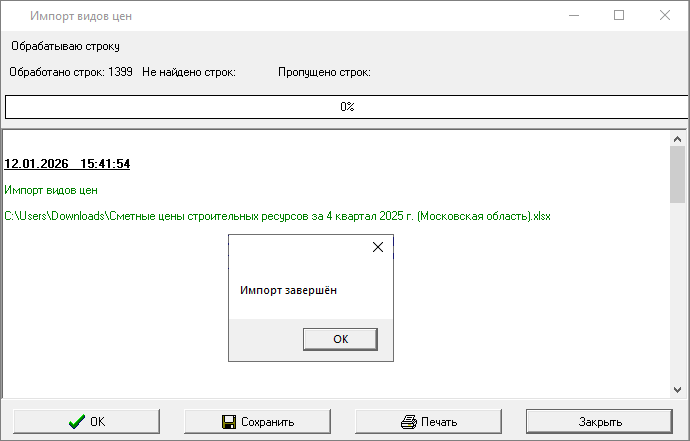The image size is (690, 441).
Task: Click the log scrollbar down arrow
Action: pyautogui.click(x=677, y=390)
